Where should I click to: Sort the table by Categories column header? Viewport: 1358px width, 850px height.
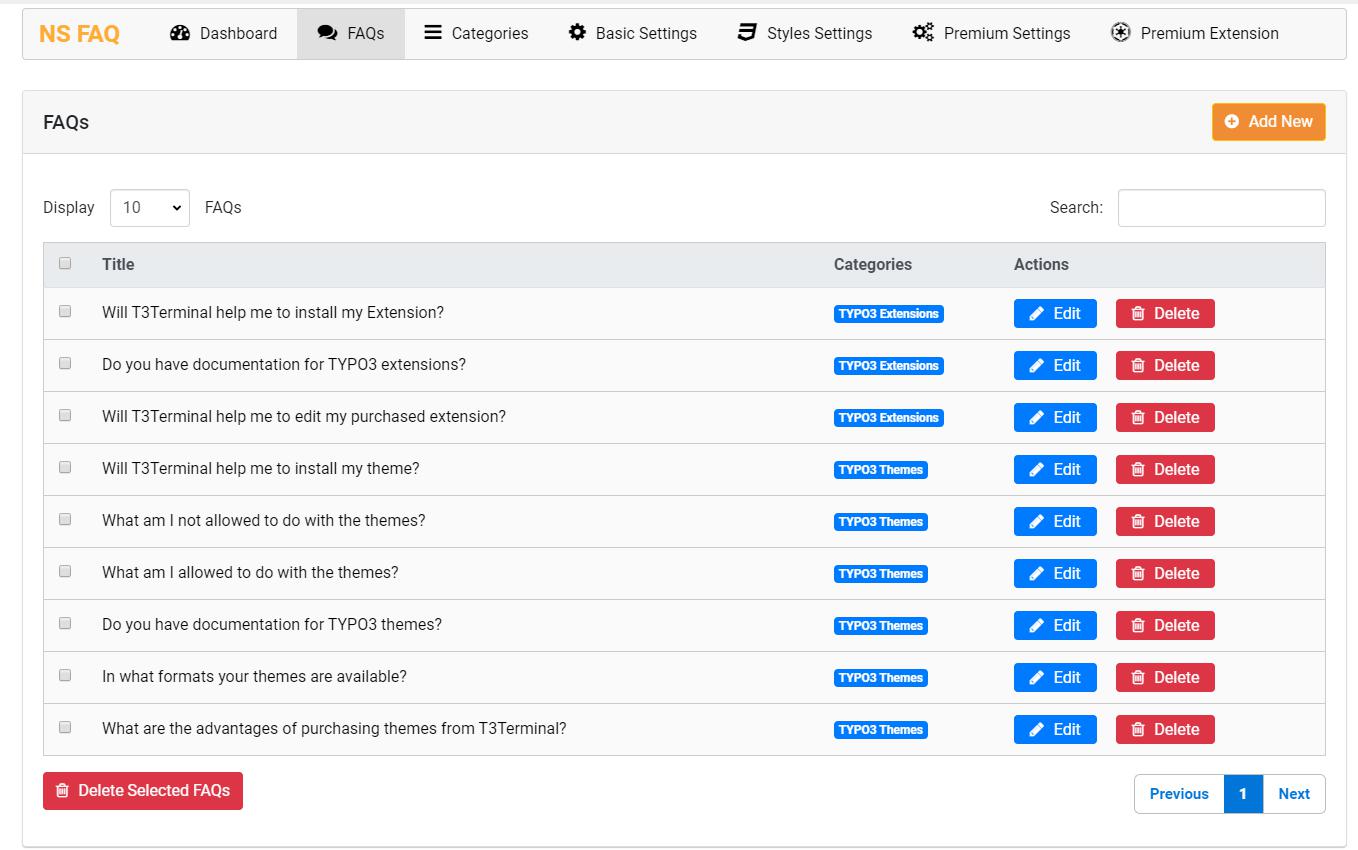click(873, 264)
